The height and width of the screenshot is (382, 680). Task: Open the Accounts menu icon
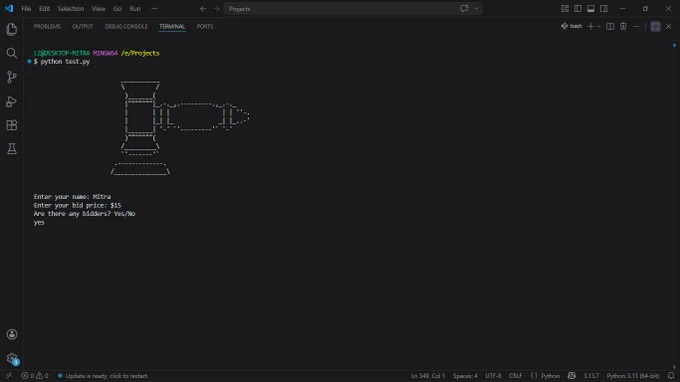click(x=12, y=334)
